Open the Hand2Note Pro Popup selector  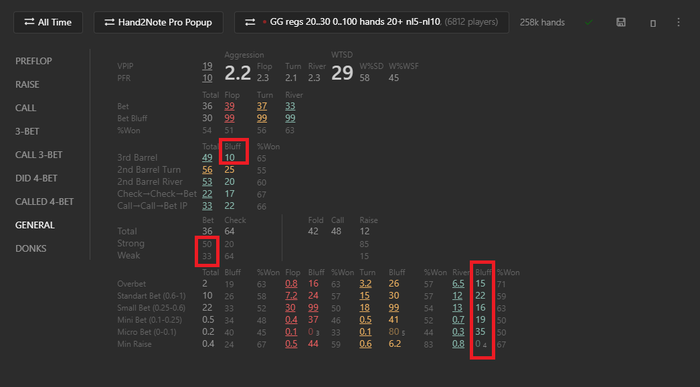coord(158,22)
